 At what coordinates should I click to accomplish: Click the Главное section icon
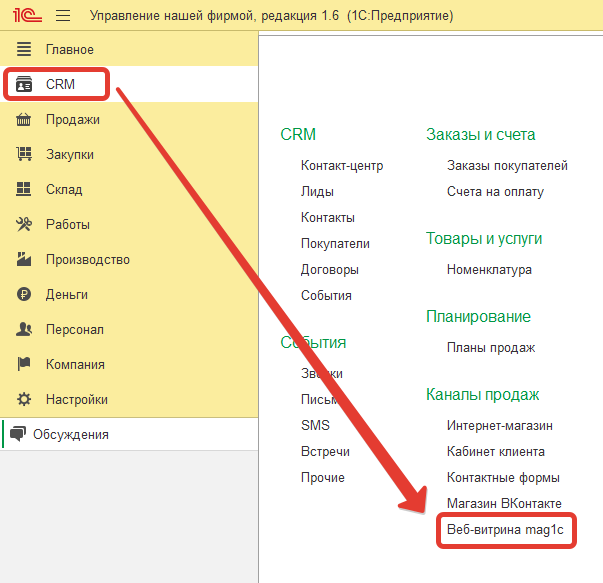pos(24,49)
